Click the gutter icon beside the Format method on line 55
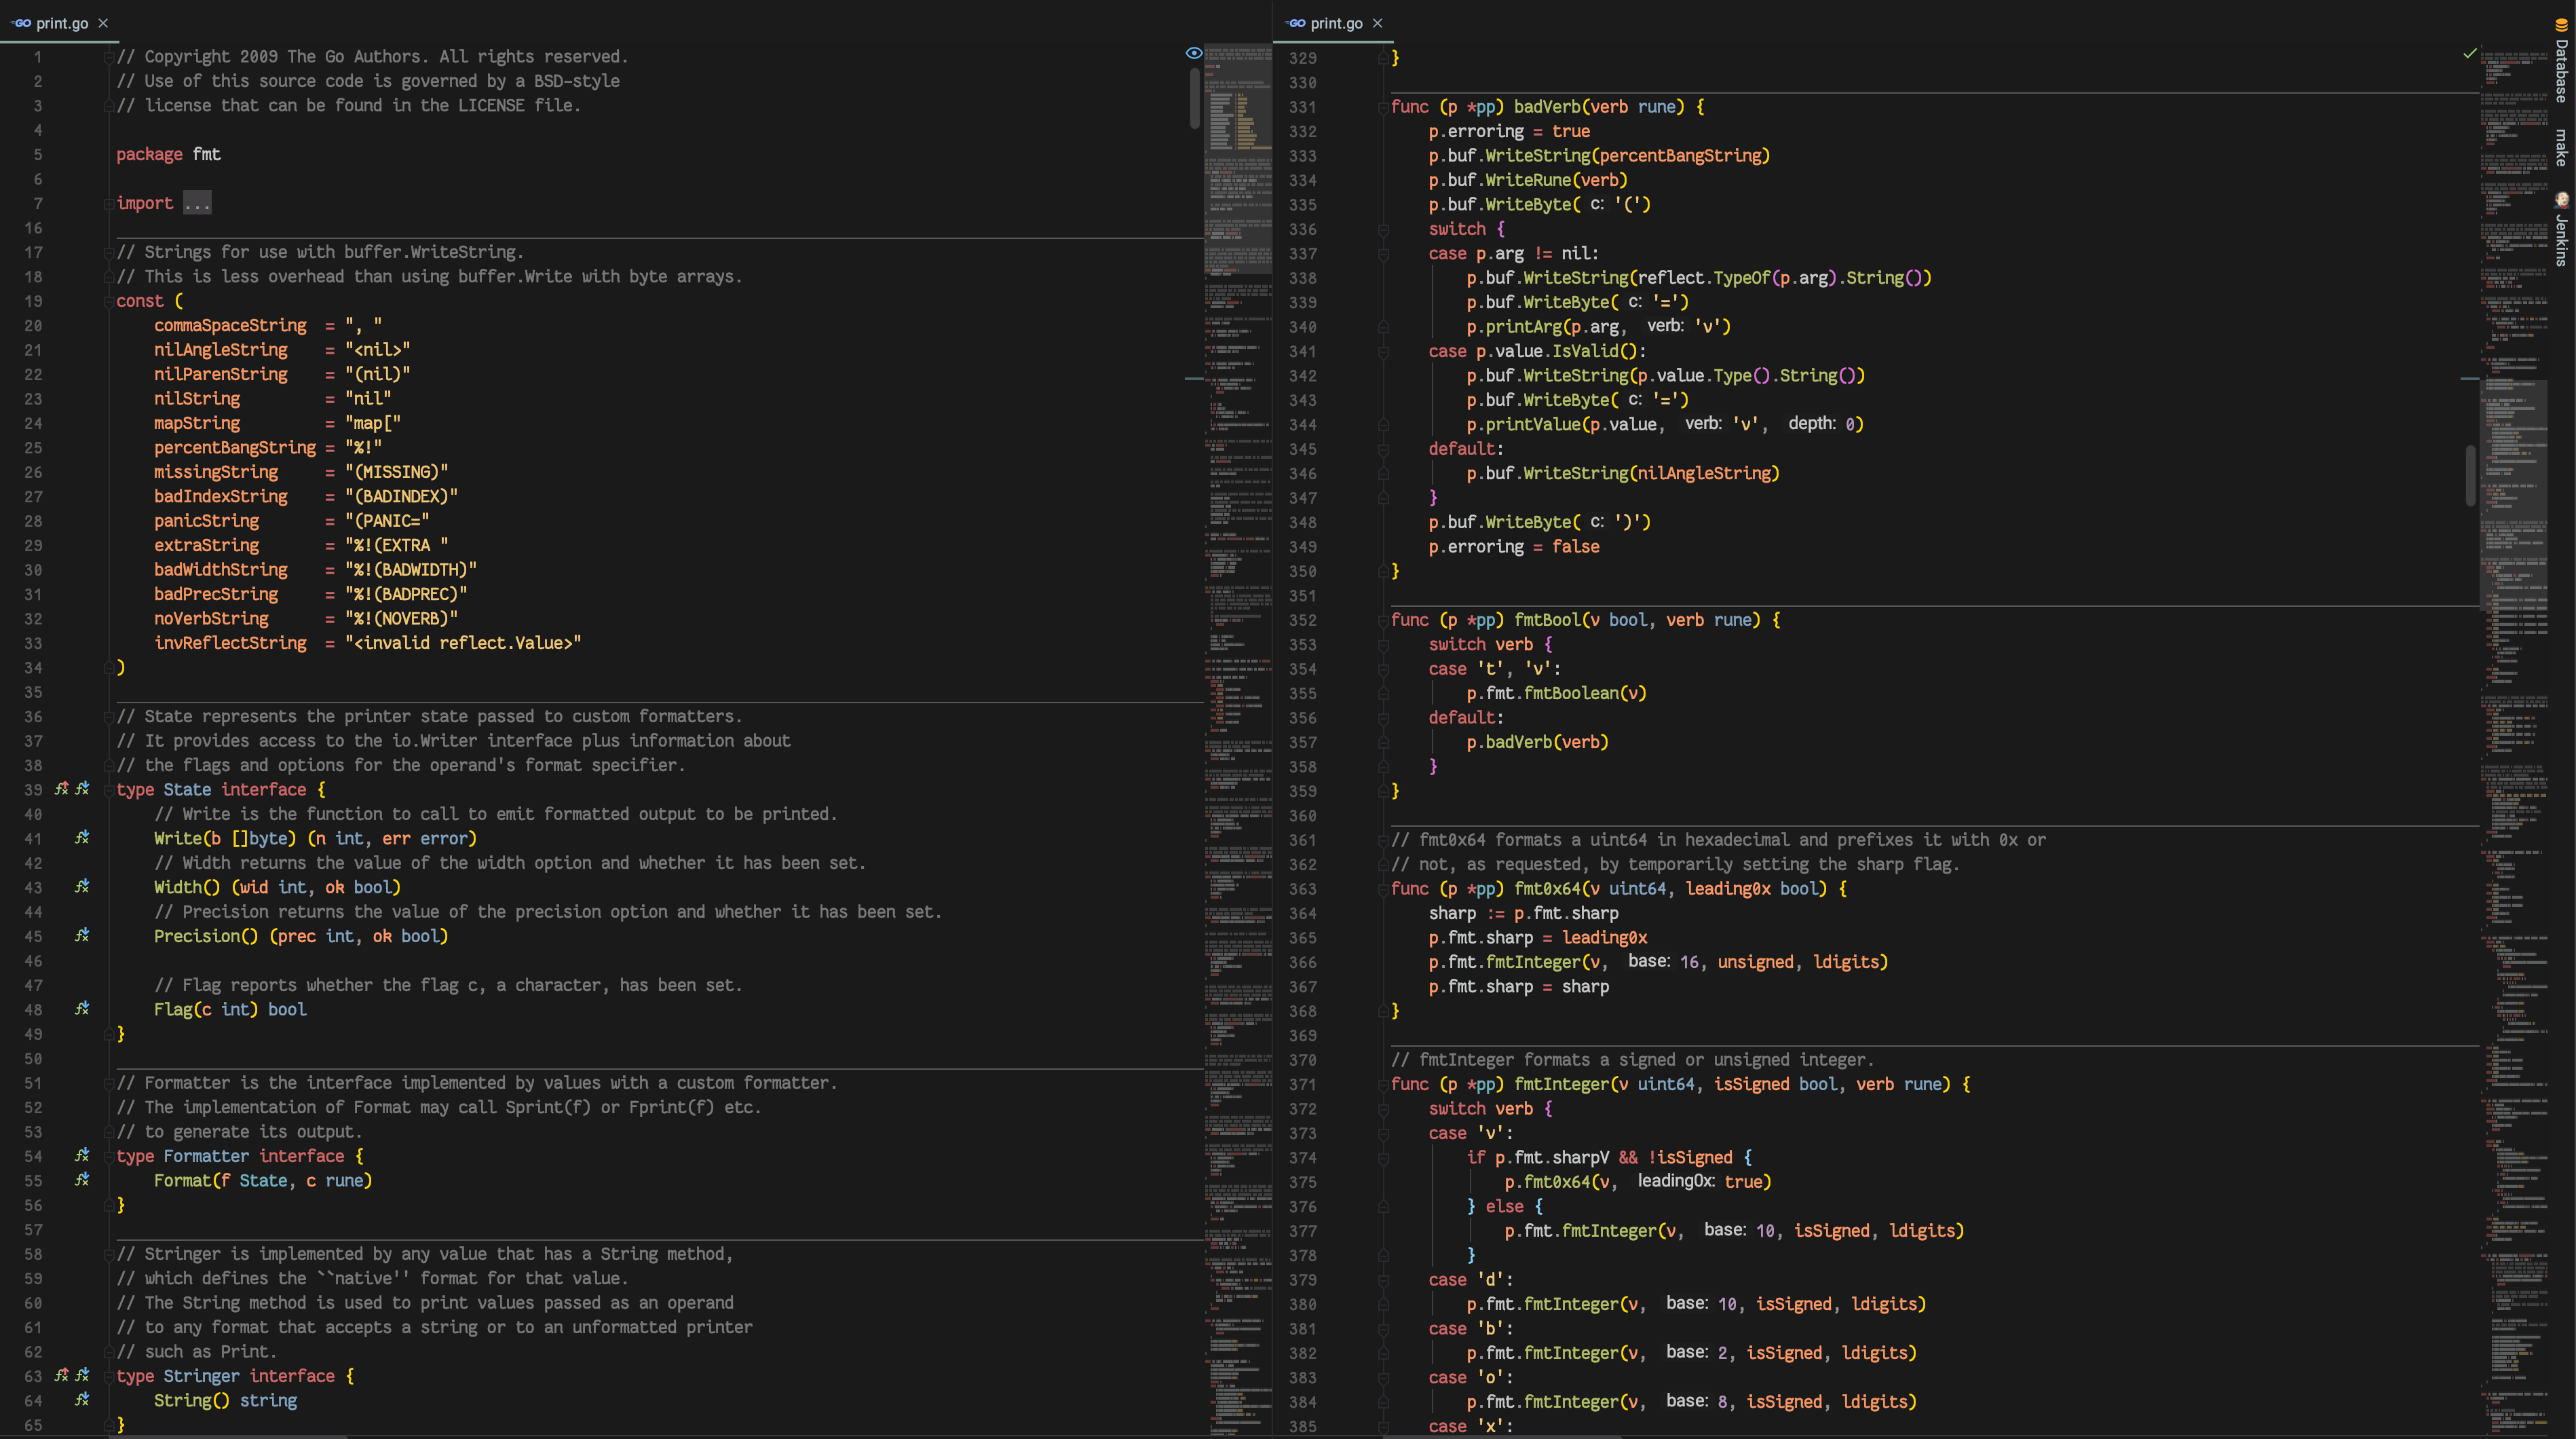The width and height of the screenshot is (2576, 1439). point(82,1180)
